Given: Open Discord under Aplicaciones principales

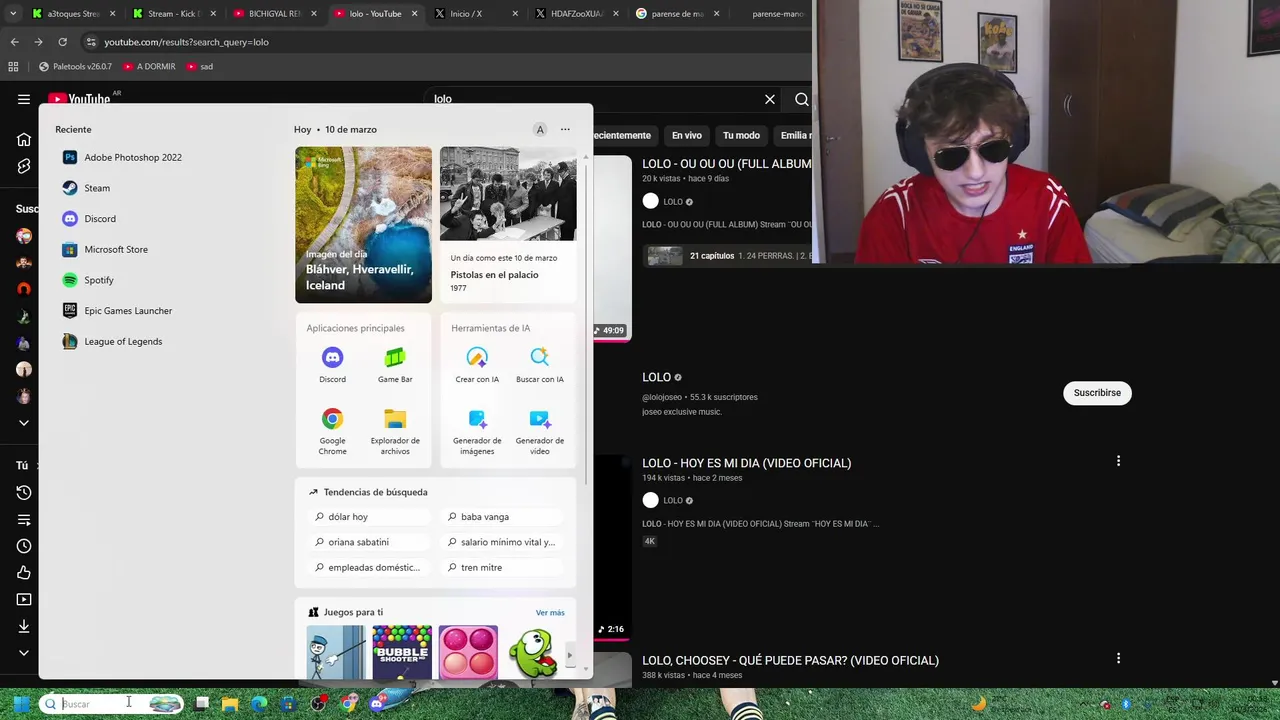Looking at the screenshot, I should tap(332, 365).
